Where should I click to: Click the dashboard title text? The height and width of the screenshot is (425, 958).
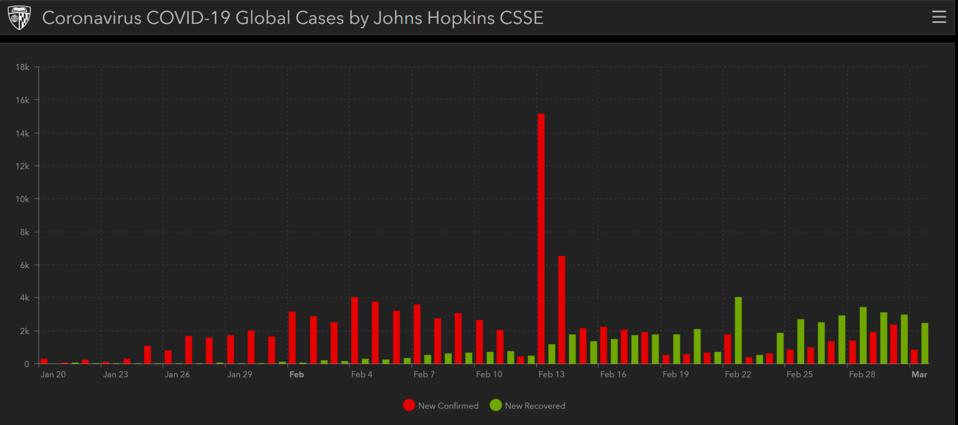pyautogui.click(x=292, y=17)
